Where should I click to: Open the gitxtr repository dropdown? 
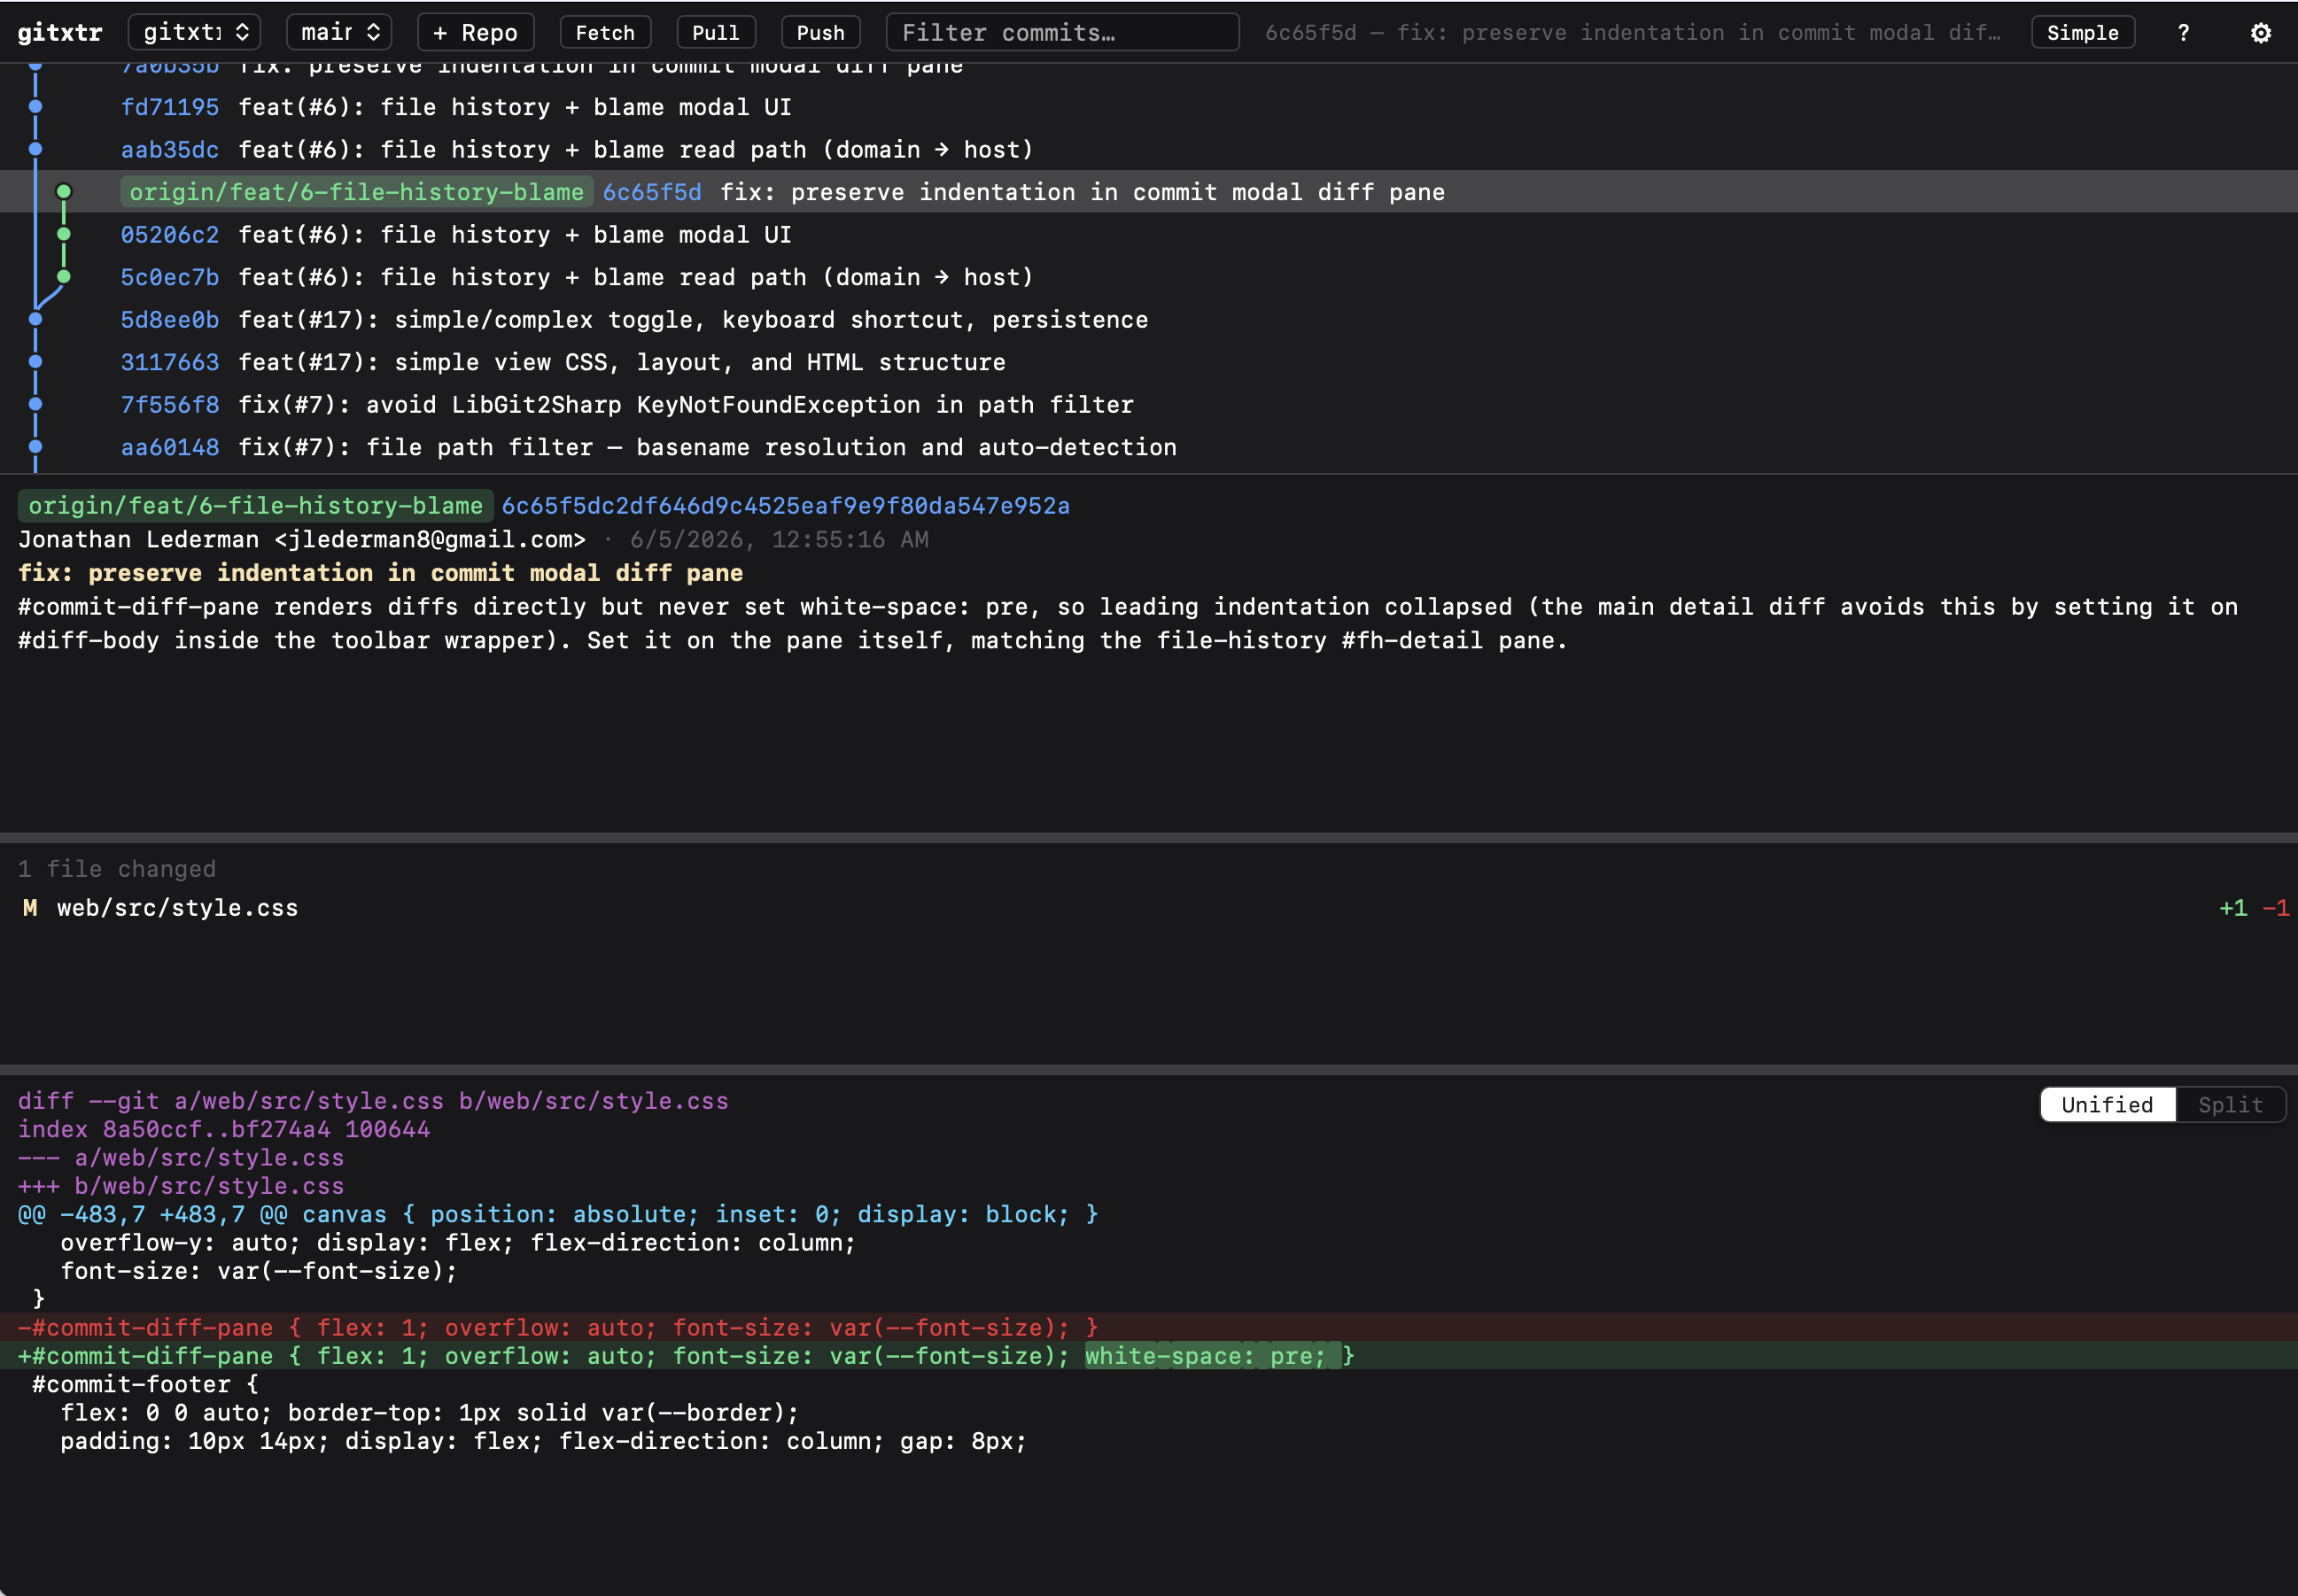(x=194, y=32)
